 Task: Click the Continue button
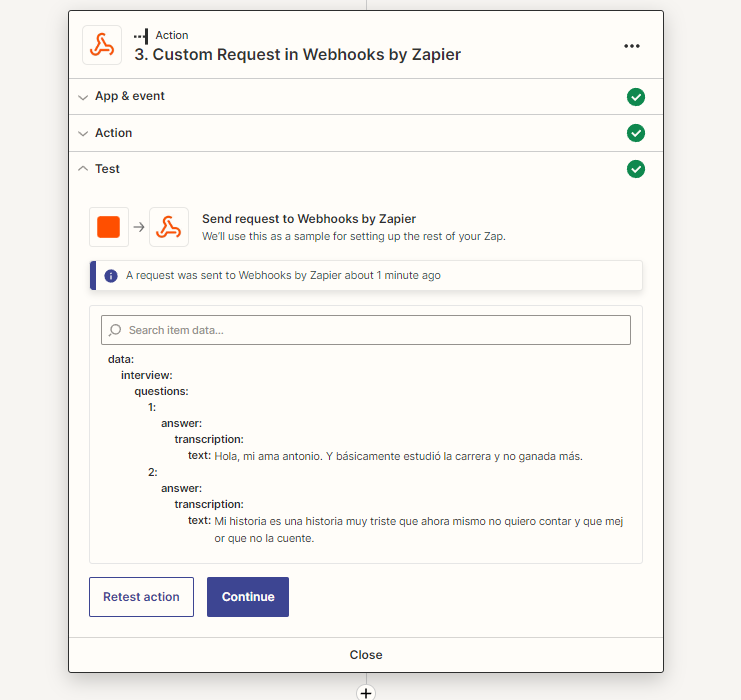pyautogui.click(x=248, y=596)
